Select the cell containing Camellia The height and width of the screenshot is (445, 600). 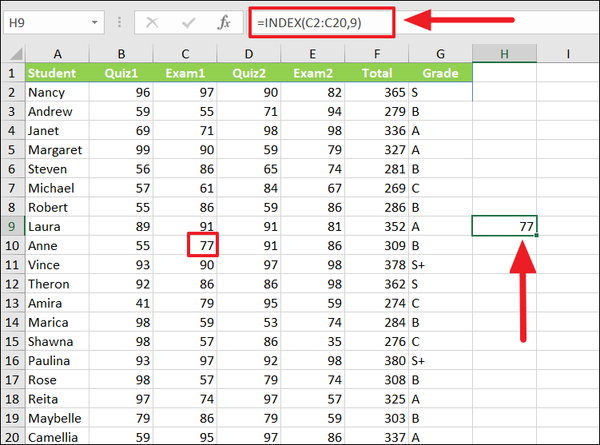click(57, 437)
